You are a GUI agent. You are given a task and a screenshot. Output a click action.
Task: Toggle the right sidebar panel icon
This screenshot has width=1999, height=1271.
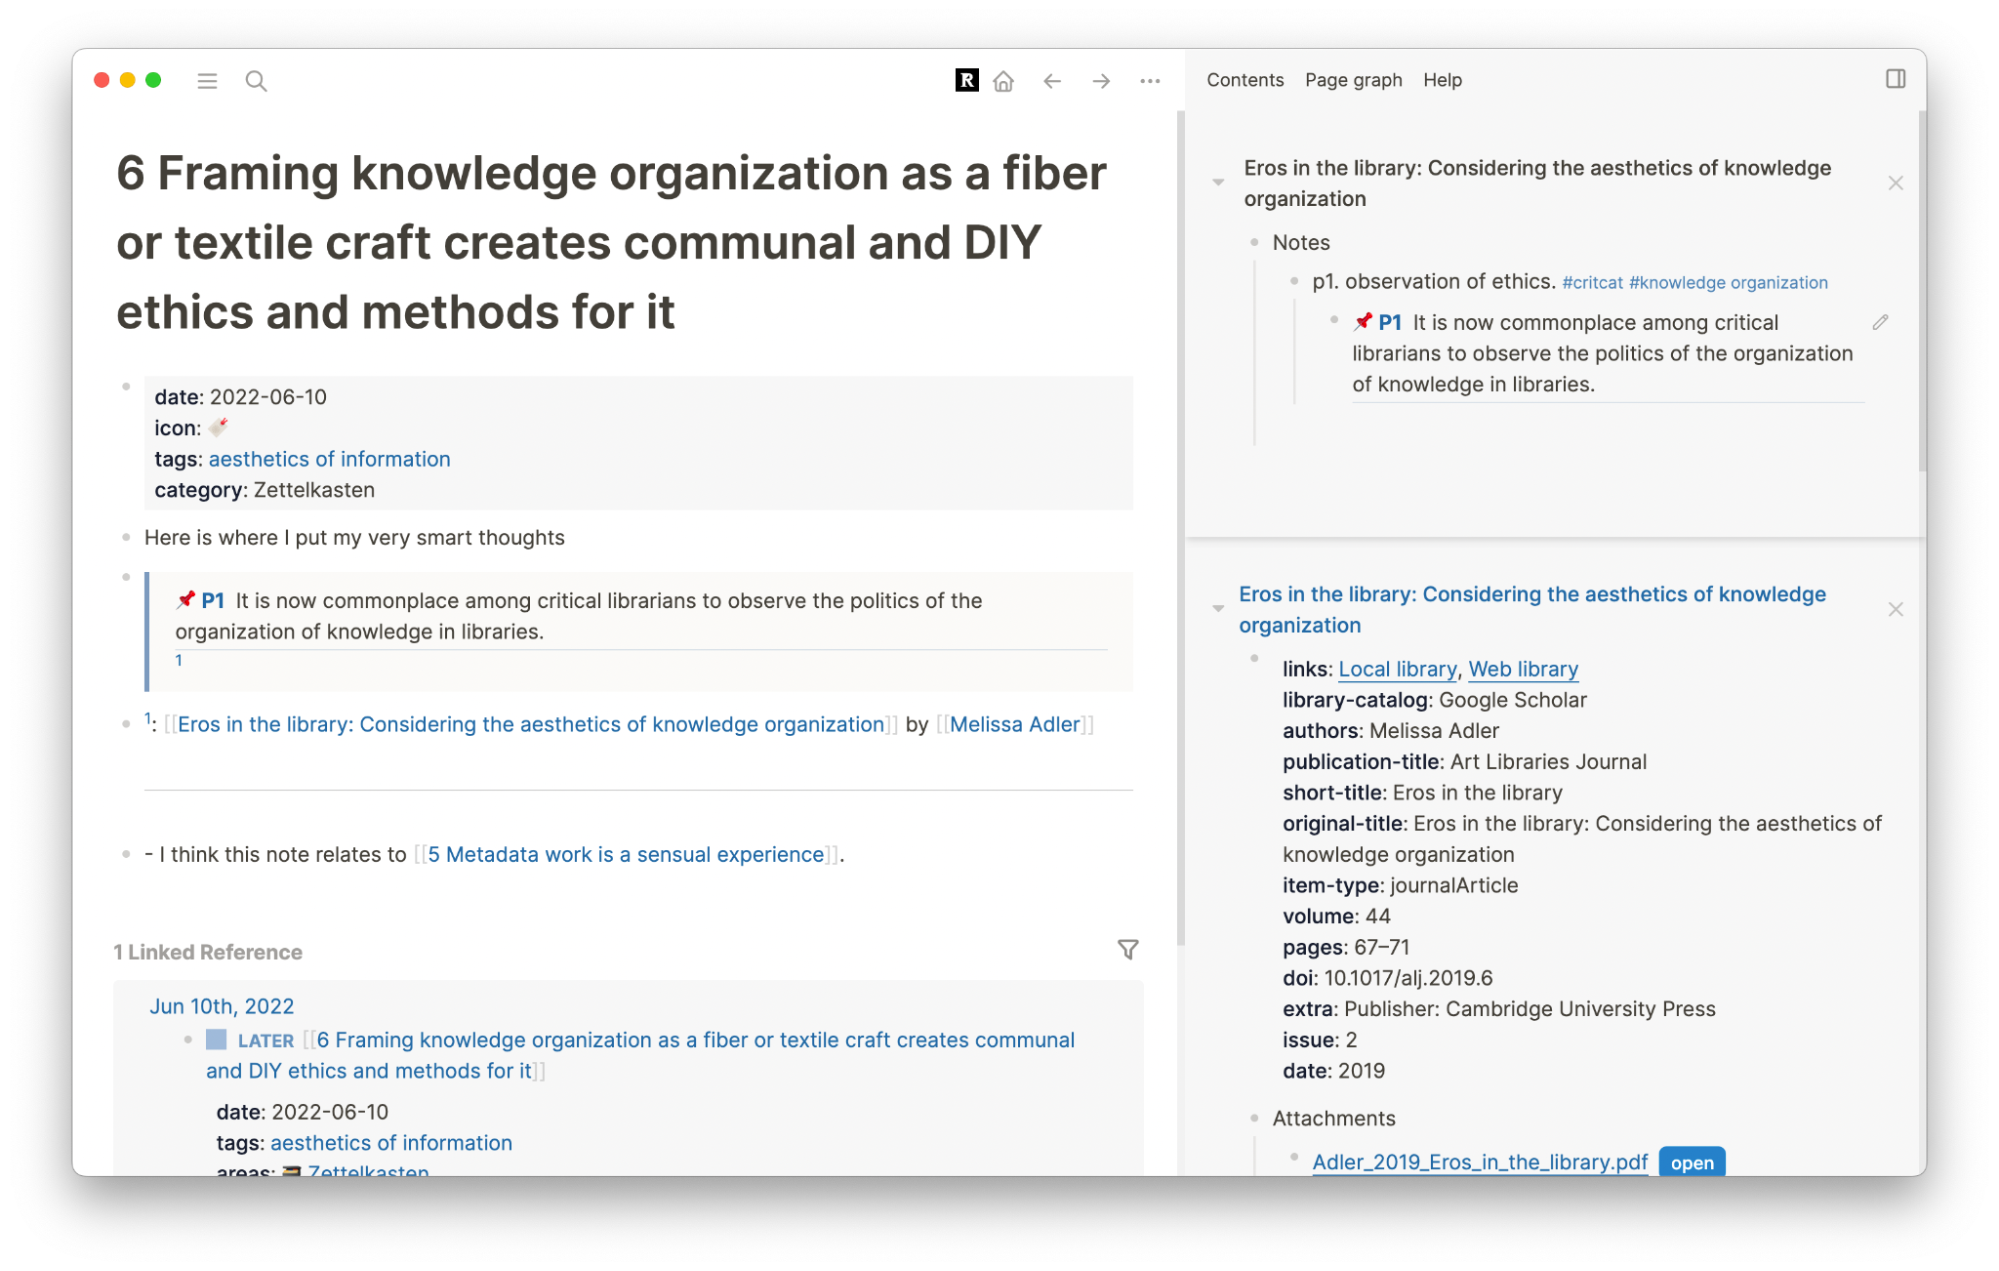(x=1895, y=79)
